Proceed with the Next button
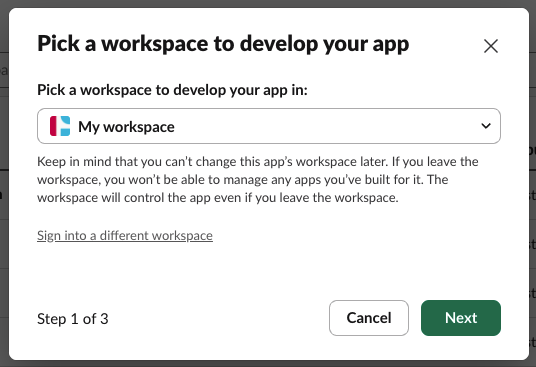This screenshot has width=536, height=367. [461, 318]
